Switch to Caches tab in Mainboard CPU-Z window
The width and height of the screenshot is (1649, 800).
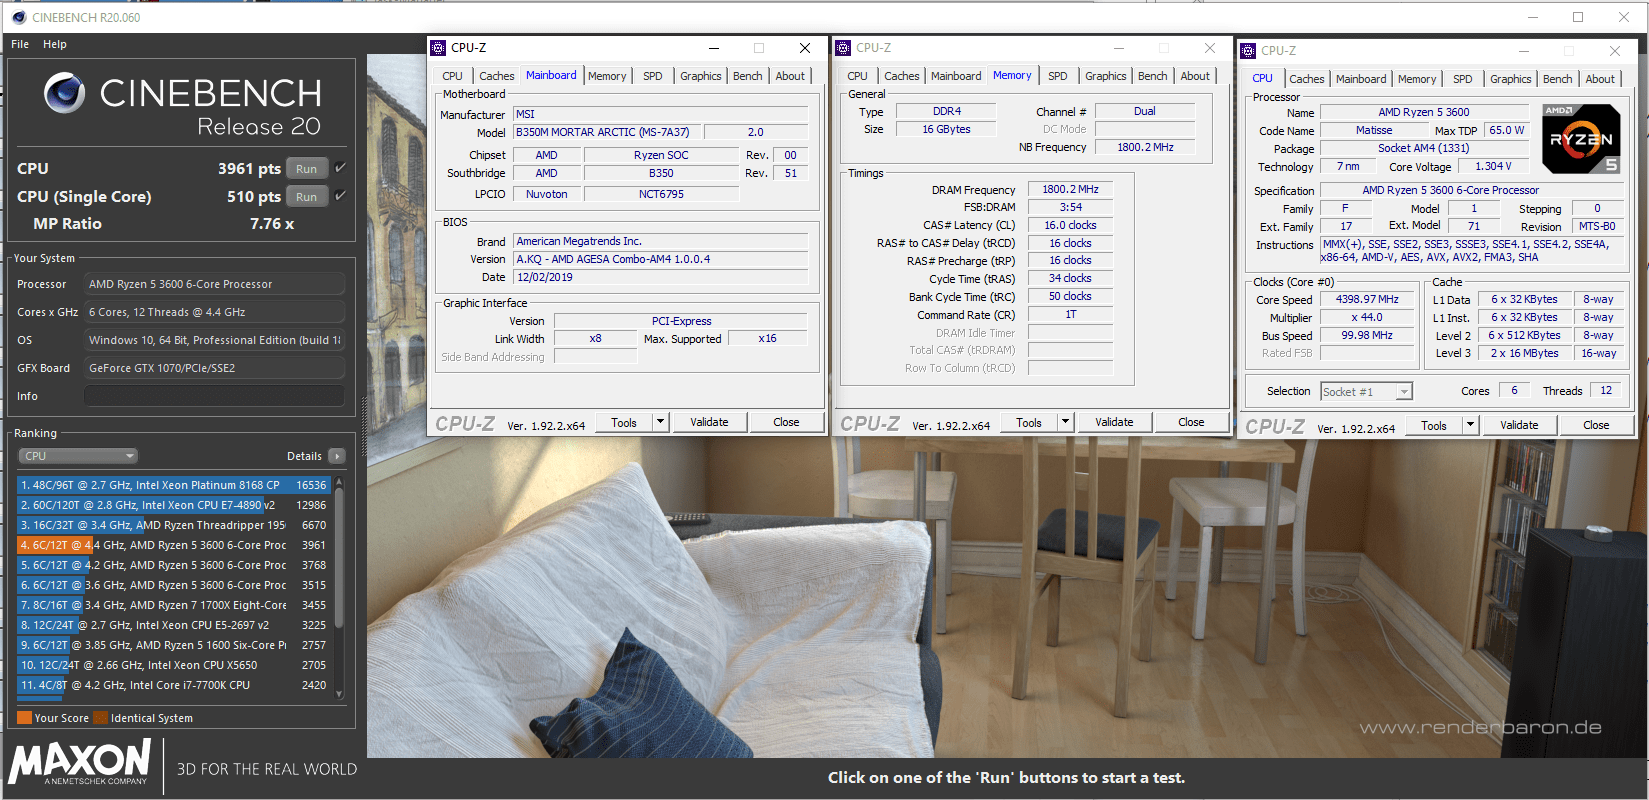[x=496, y=76]
